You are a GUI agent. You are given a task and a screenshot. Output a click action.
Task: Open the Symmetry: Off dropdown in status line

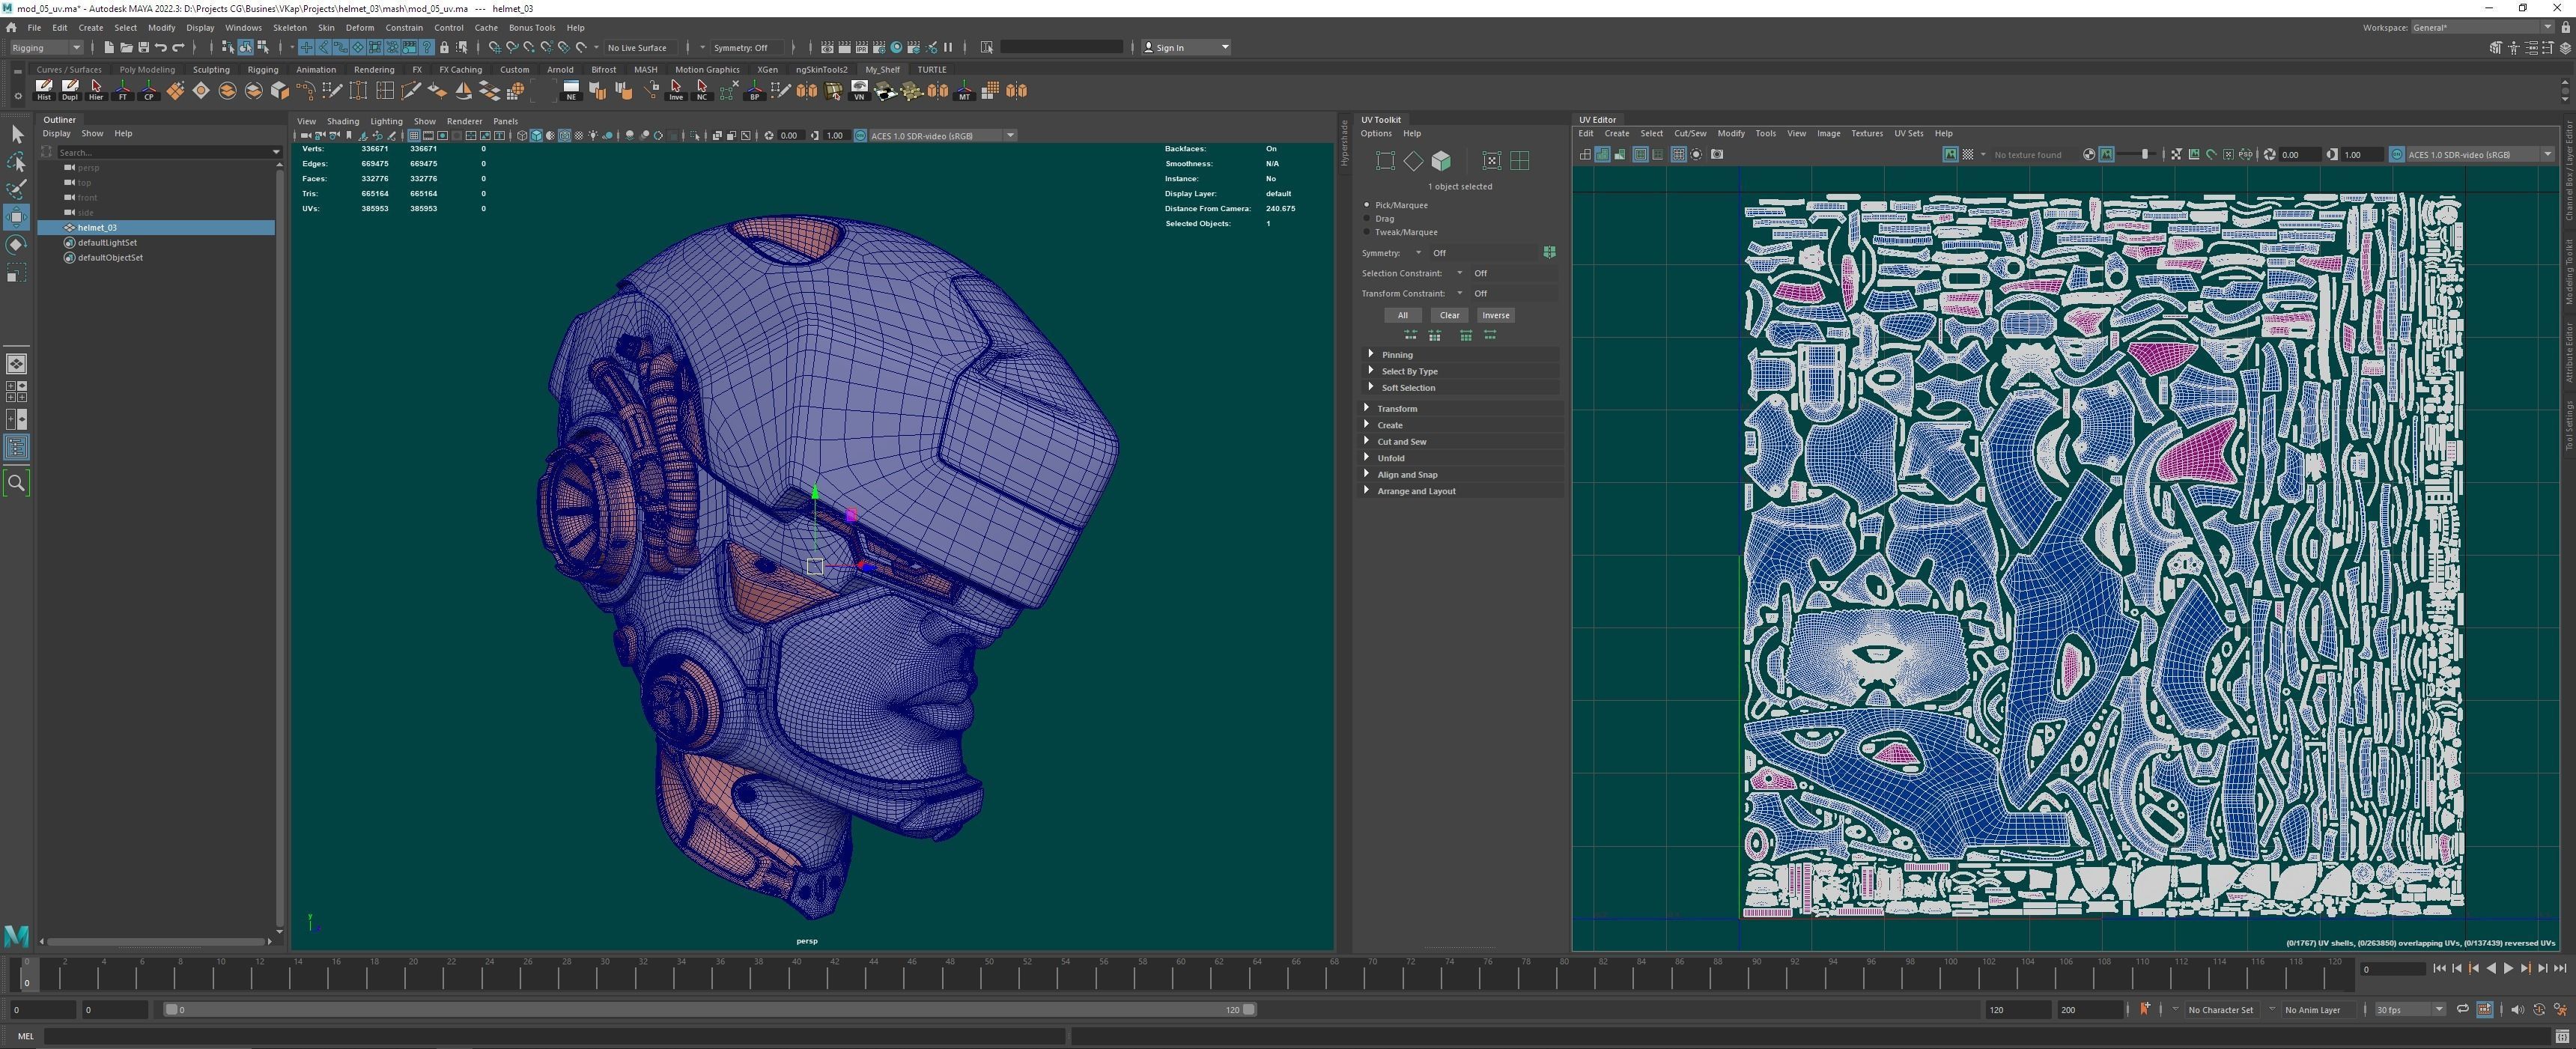[x=746, y=47]
